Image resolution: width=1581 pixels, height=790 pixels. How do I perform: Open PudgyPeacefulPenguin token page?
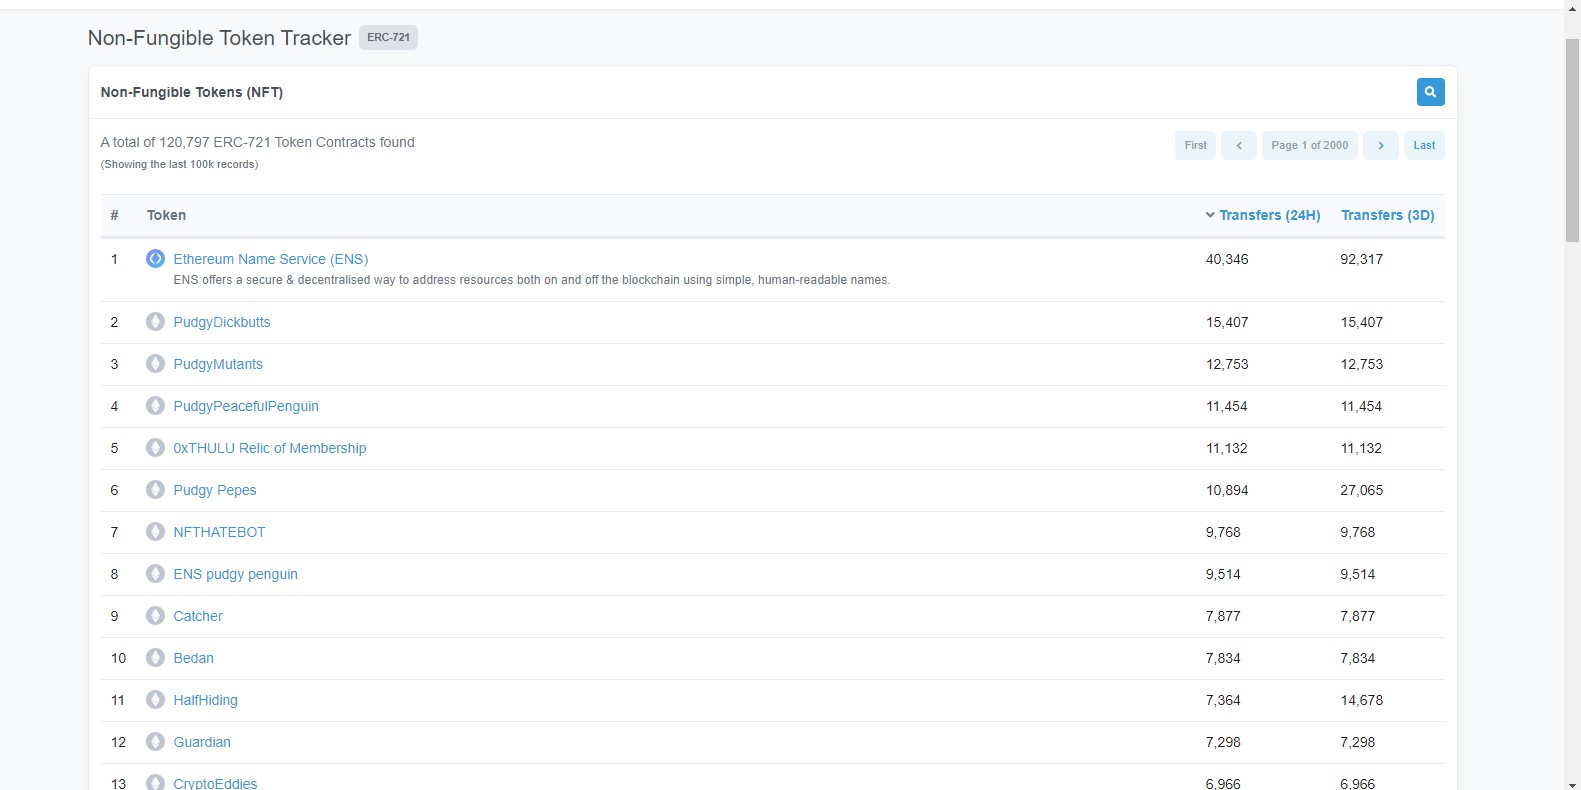[x=246, y=406]
